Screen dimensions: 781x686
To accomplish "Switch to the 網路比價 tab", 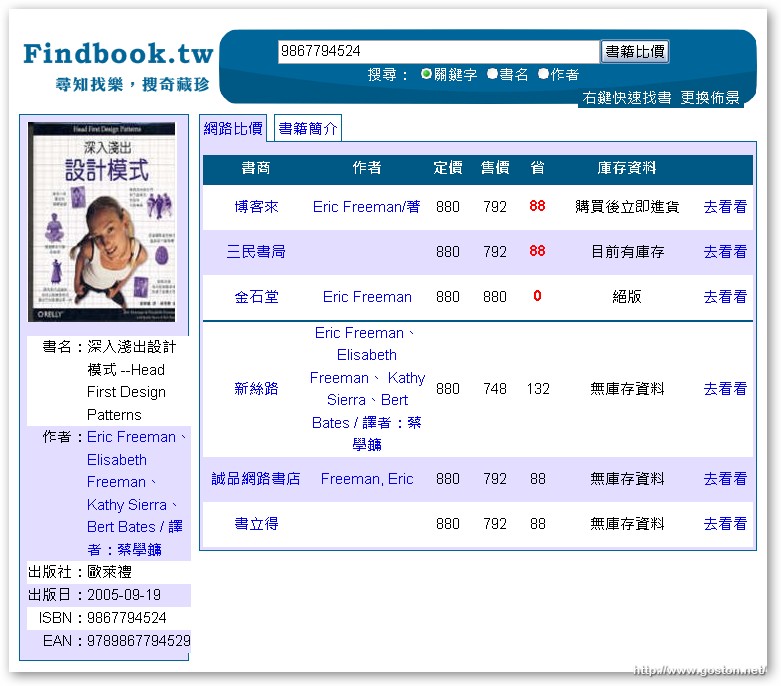I will (233, 129).
